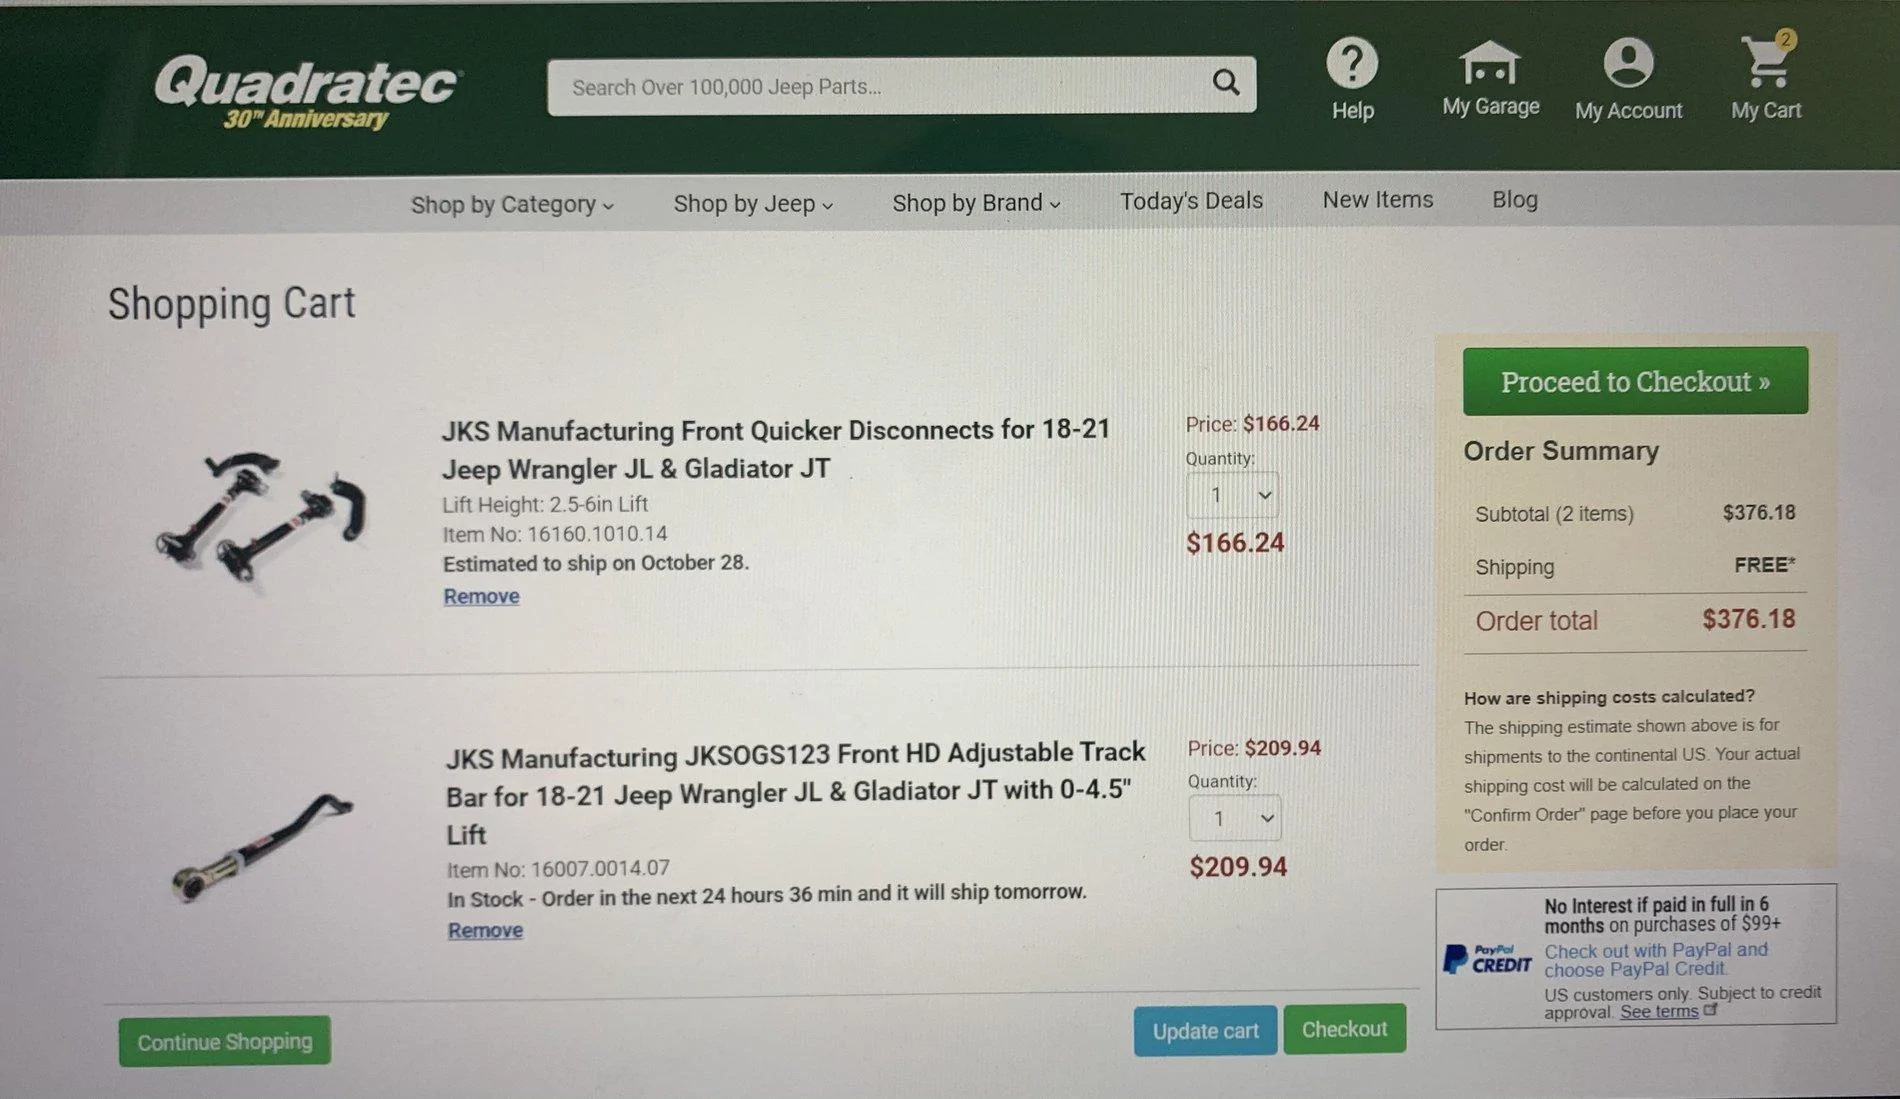Screen dimensions: 1900x1099
Task: Open quantity dropdown for Quicker Disconnects
Action: point(1232,495)
